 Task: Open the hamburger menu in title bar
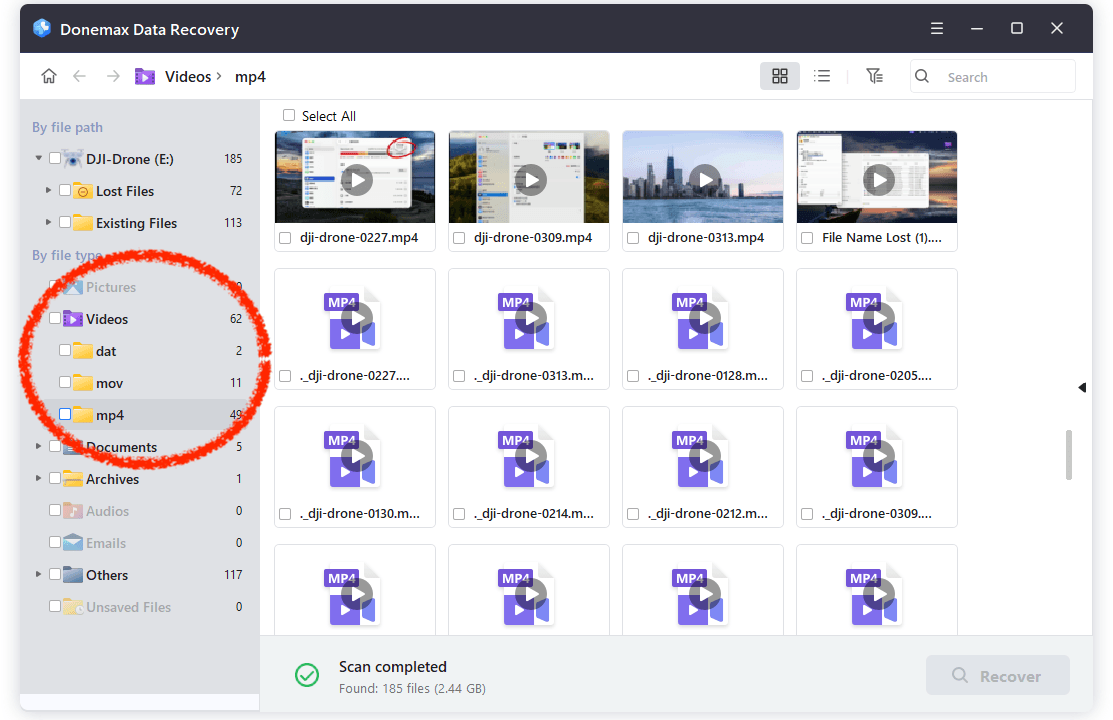(936, 28)
